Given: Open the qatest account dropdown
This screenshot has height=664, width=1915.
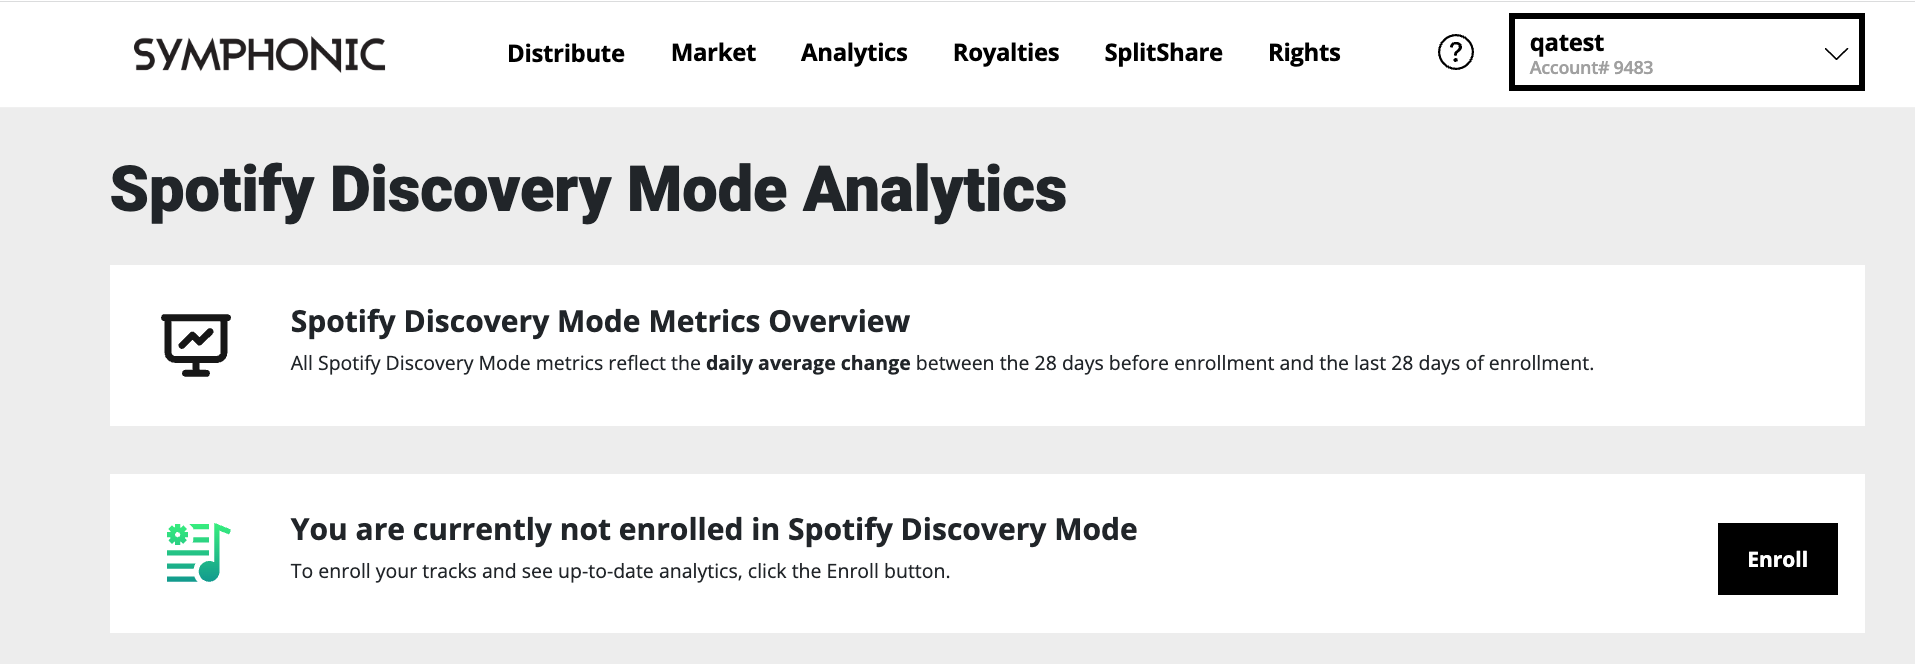Looking at the screenshot, I should pyautogui.click(x=1686, y=52).
